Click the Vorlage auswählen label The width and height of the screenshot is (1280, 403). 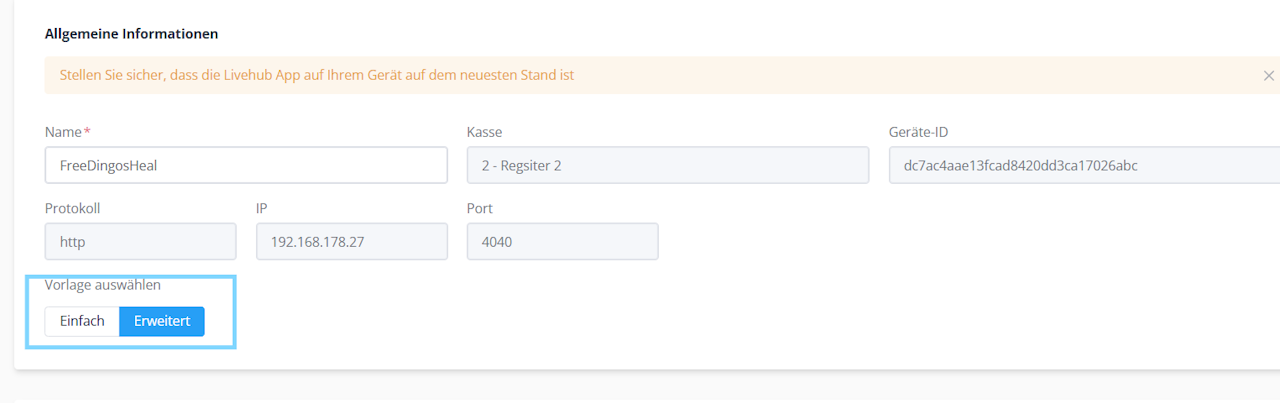click(103, 285)
